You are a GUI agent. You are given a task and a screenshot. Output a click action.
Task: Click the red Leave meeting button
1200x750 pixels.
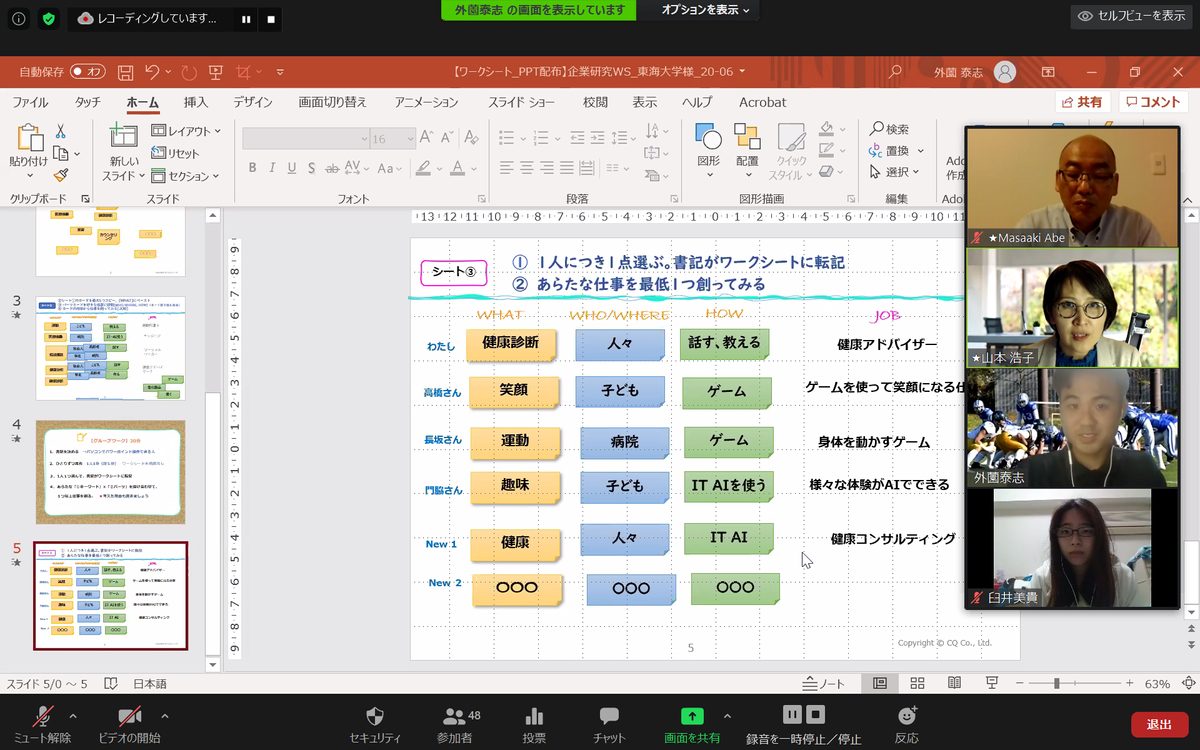(1159, 724)
